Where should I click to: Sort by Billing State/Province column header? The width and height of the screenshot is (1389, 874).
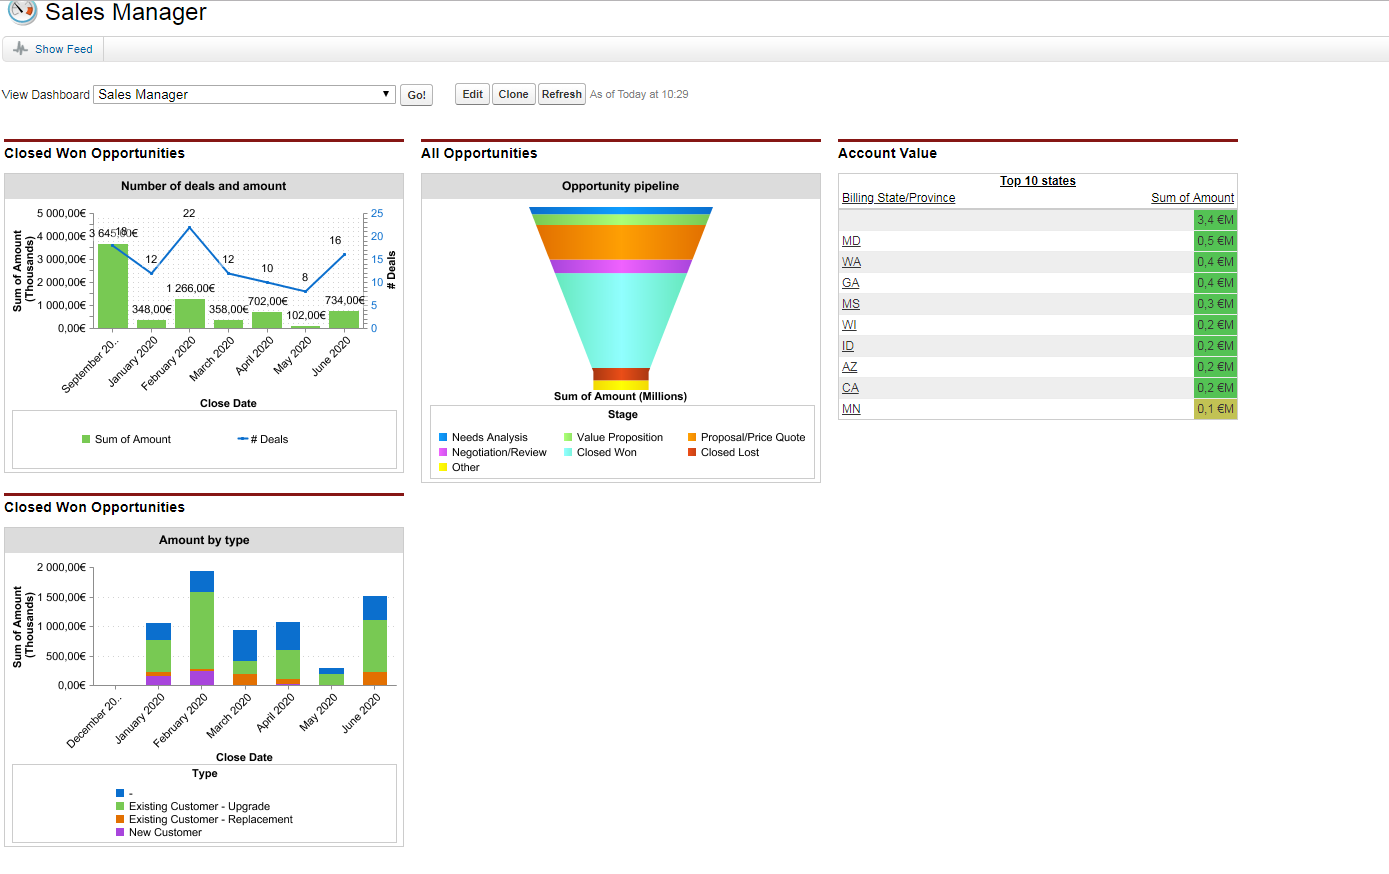point(898,198)
